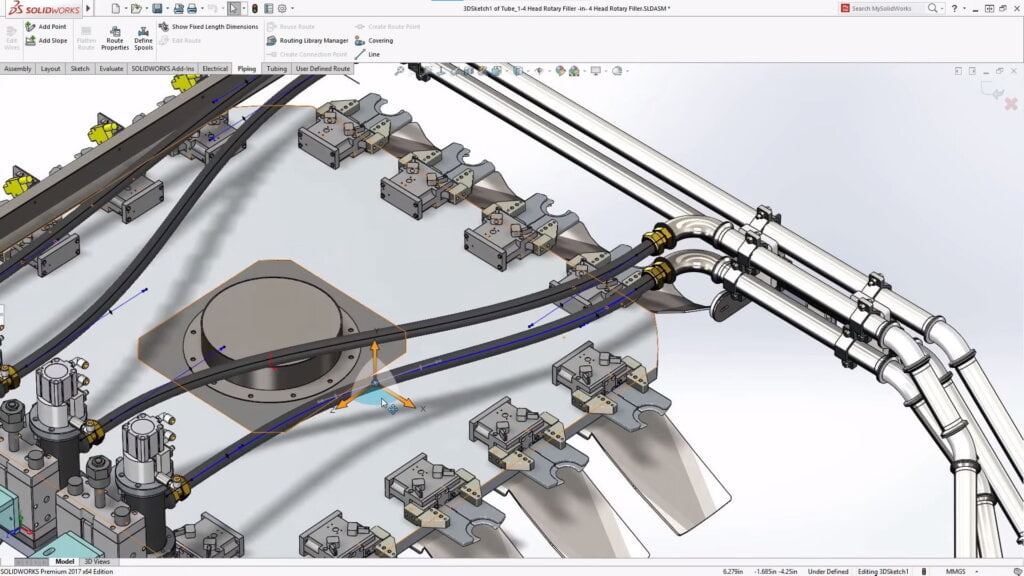The image size is (1024, 576).
Task: Select the Line tool in Piping ribbon
Action: tap(373, 55)
